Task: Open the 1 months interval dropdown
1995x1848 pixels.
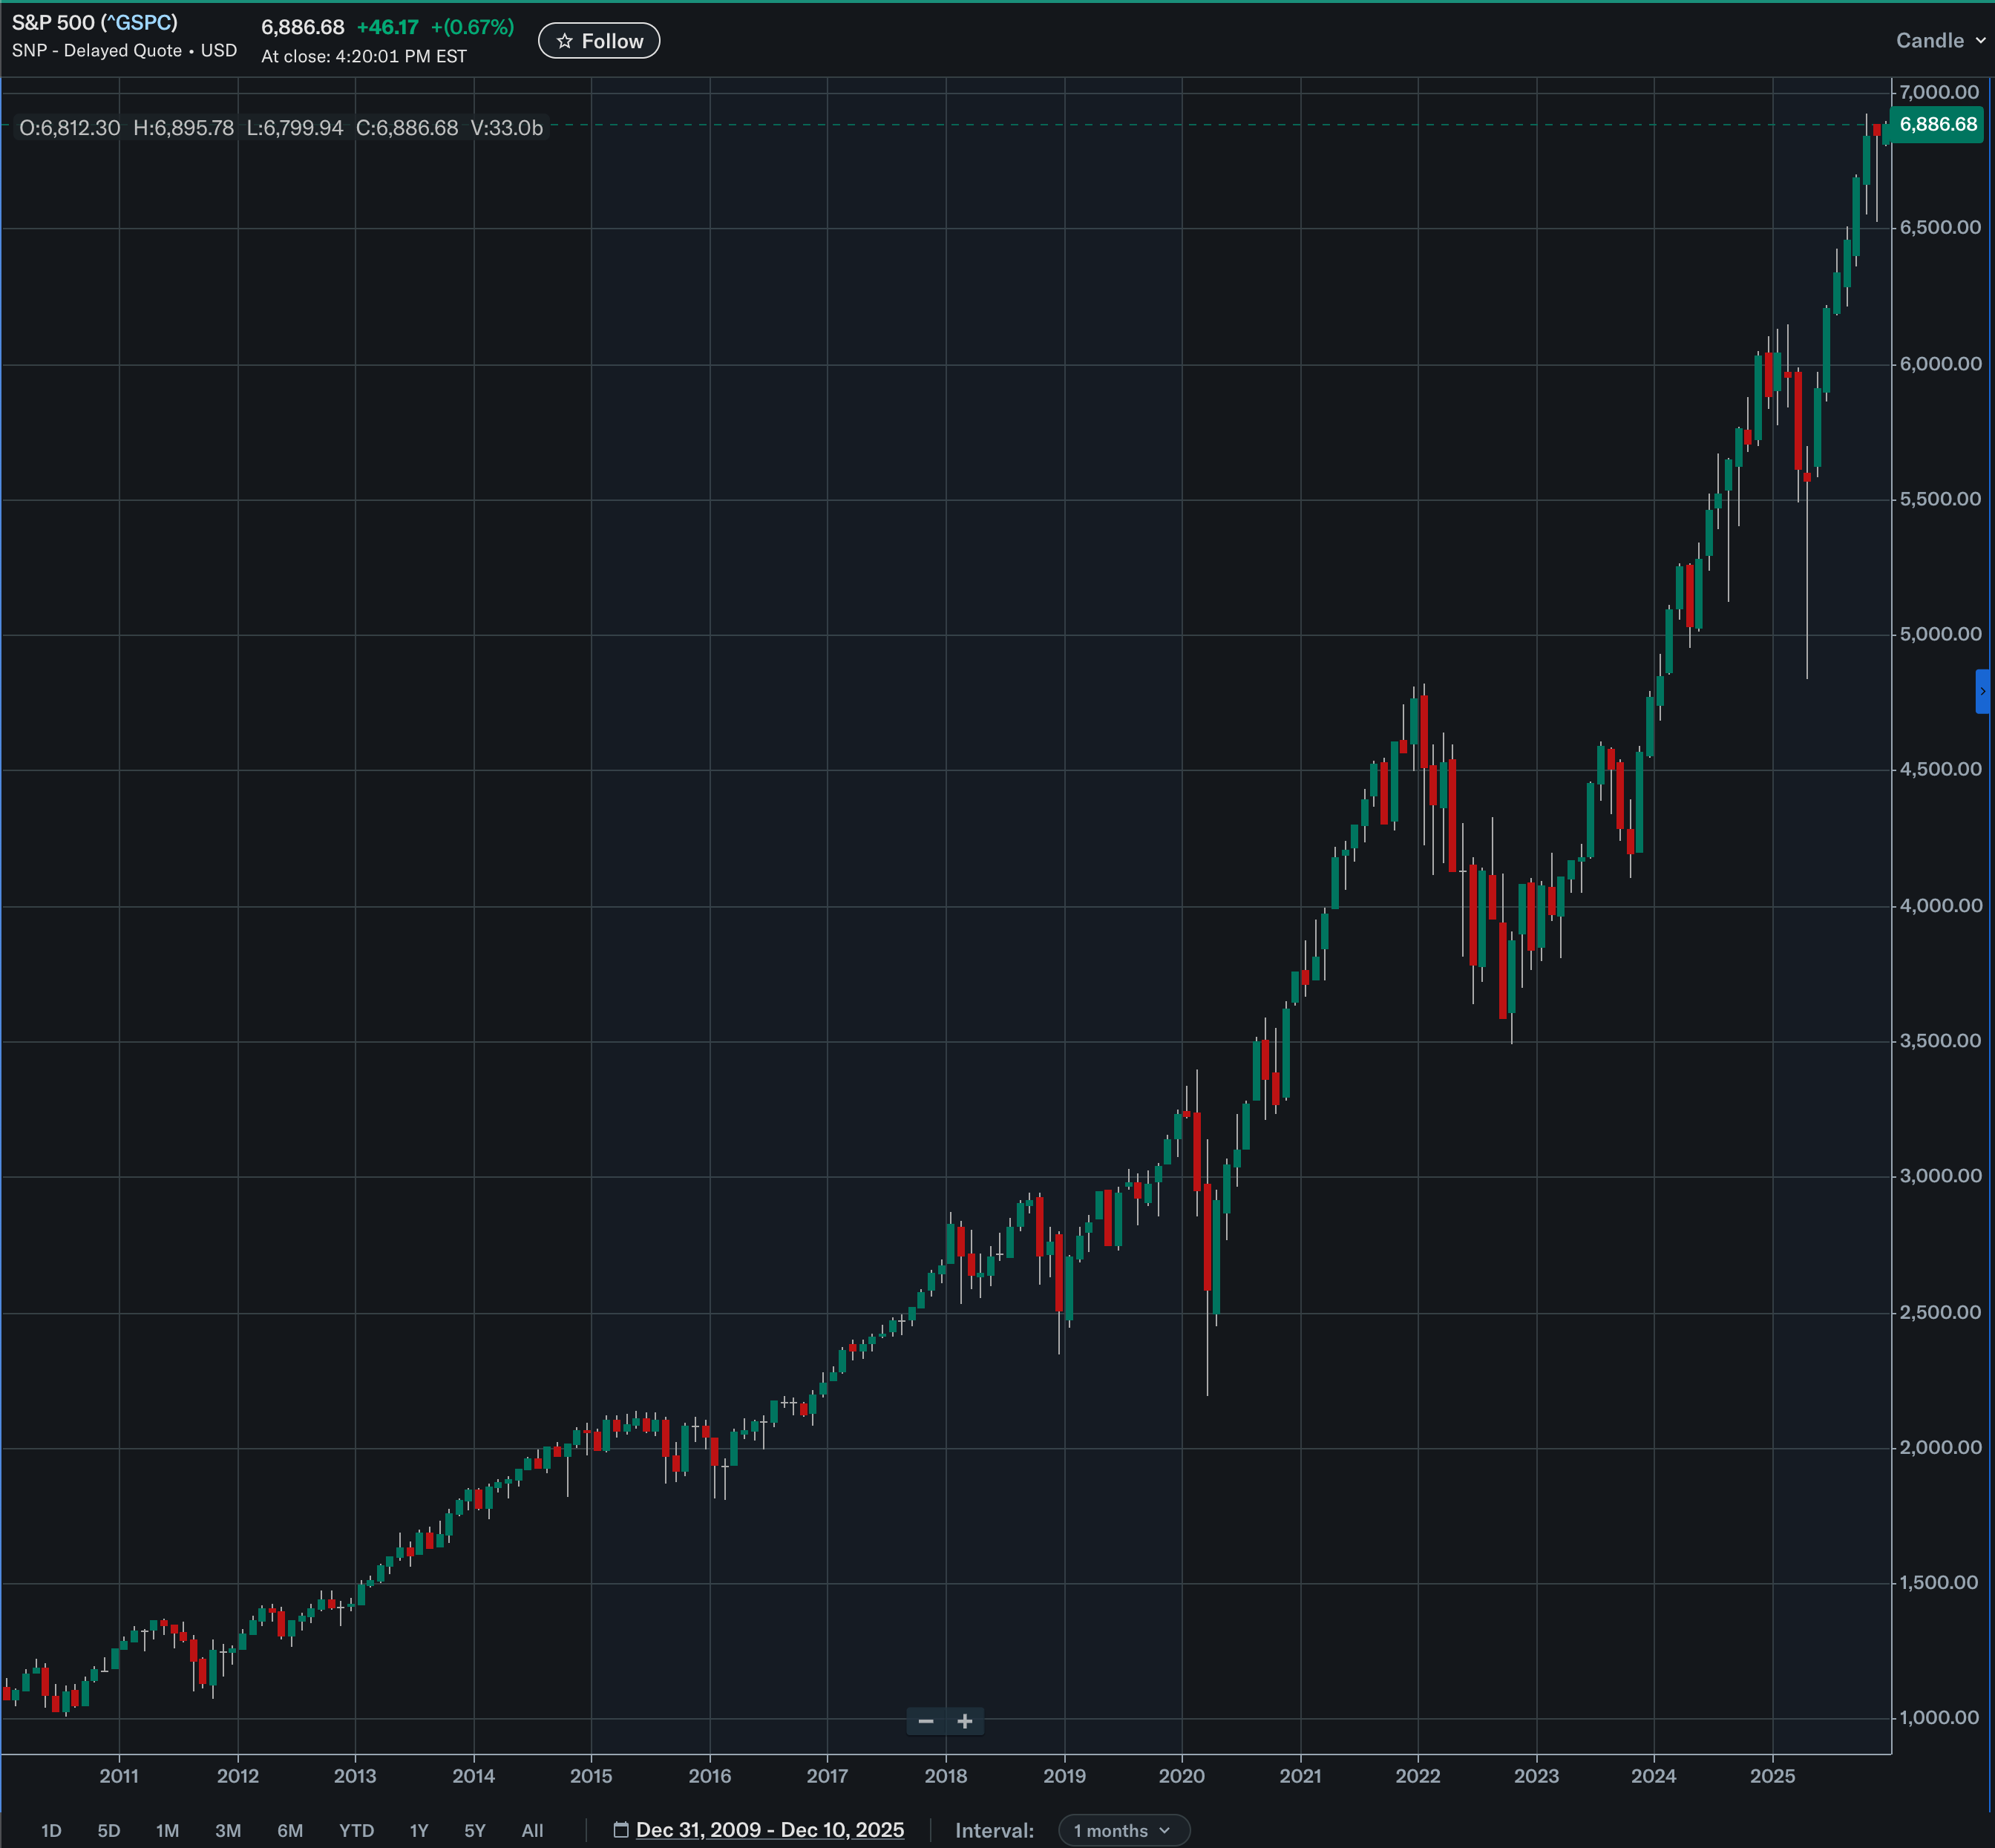Action: (x=1123, y=1830)
